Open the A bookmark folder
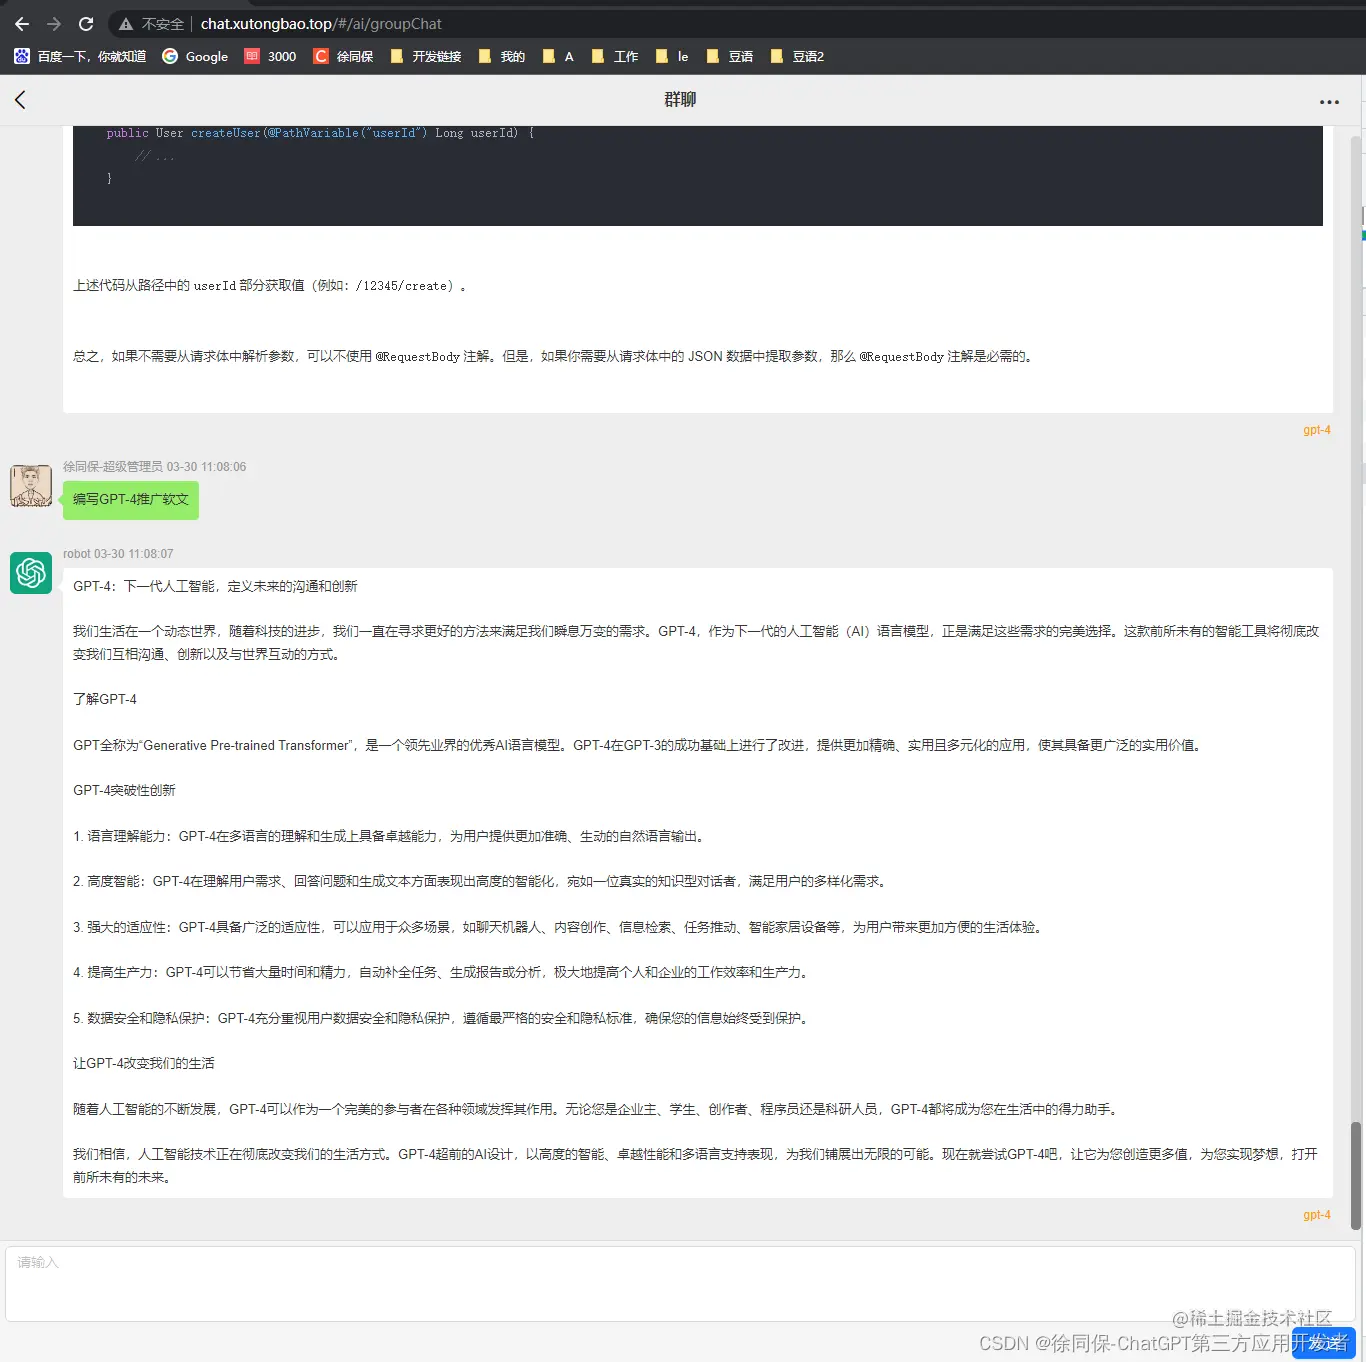Screen dimensions: 1366x1362 click(x=558, y=57)
